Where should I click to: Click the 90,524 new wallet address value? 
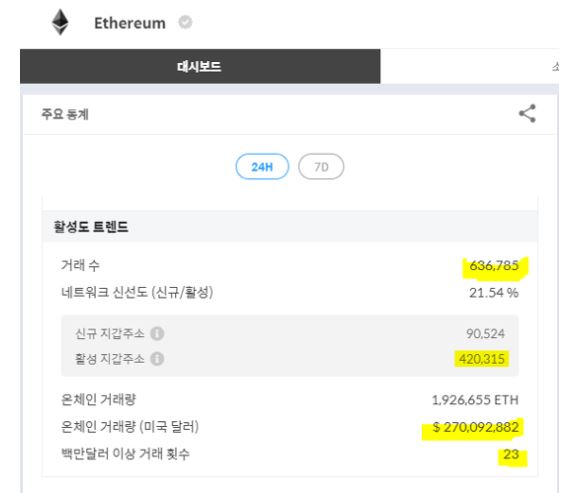coord(485,333)
